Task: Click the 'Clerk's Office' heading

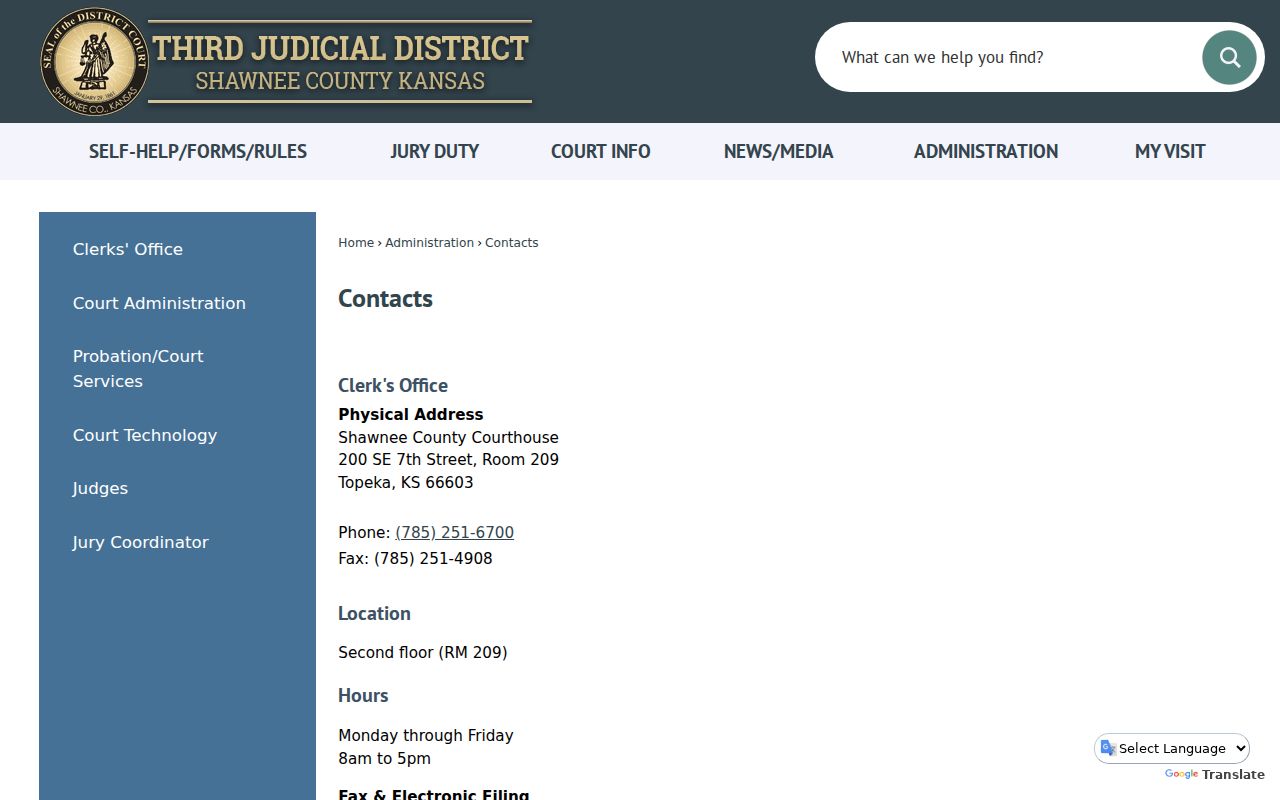Action: (393, 385)
